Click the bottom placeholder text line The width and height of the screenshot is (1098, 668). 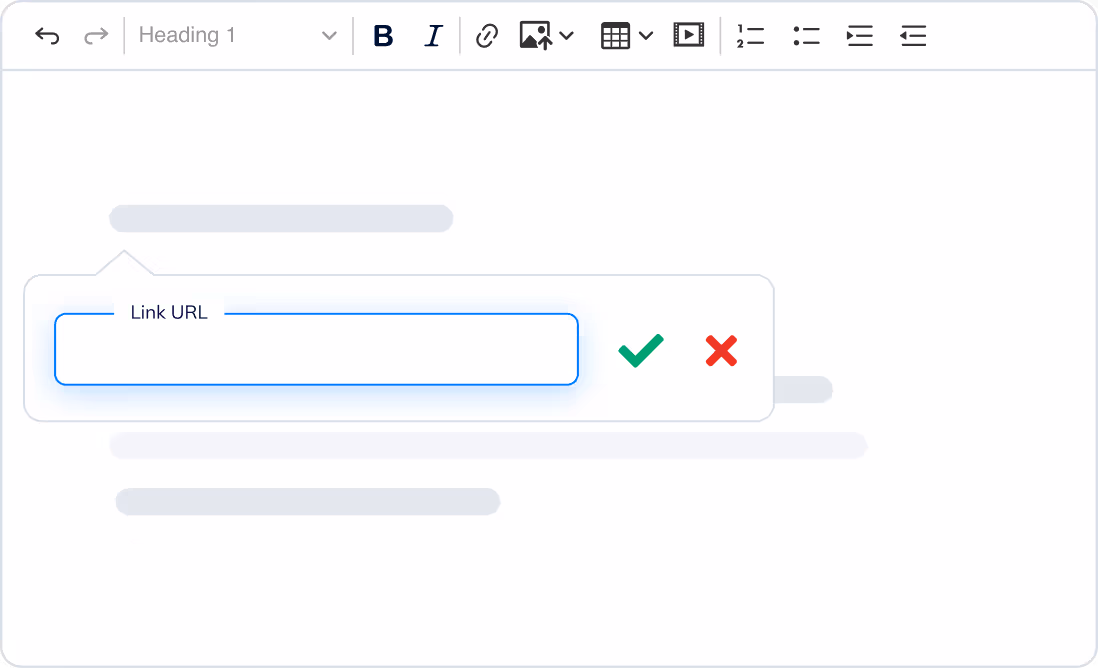[x=308, y=502]
